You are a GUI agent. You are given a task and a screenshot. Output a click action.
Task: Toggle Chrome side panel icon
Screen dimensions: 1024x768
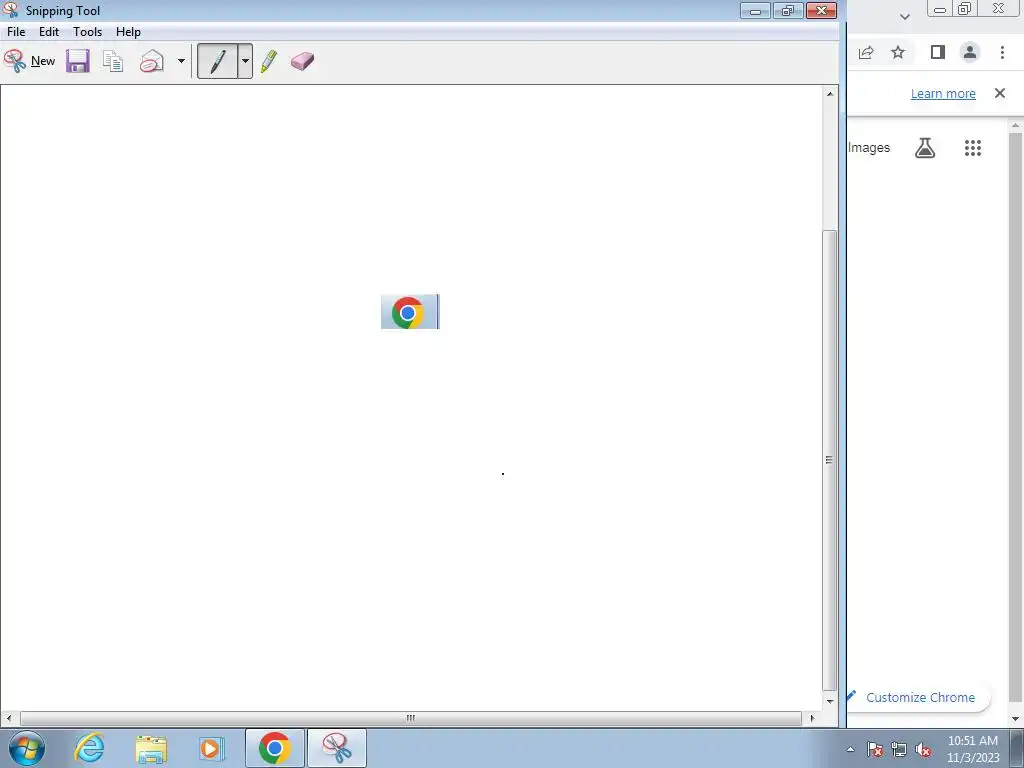coord(938,52)
